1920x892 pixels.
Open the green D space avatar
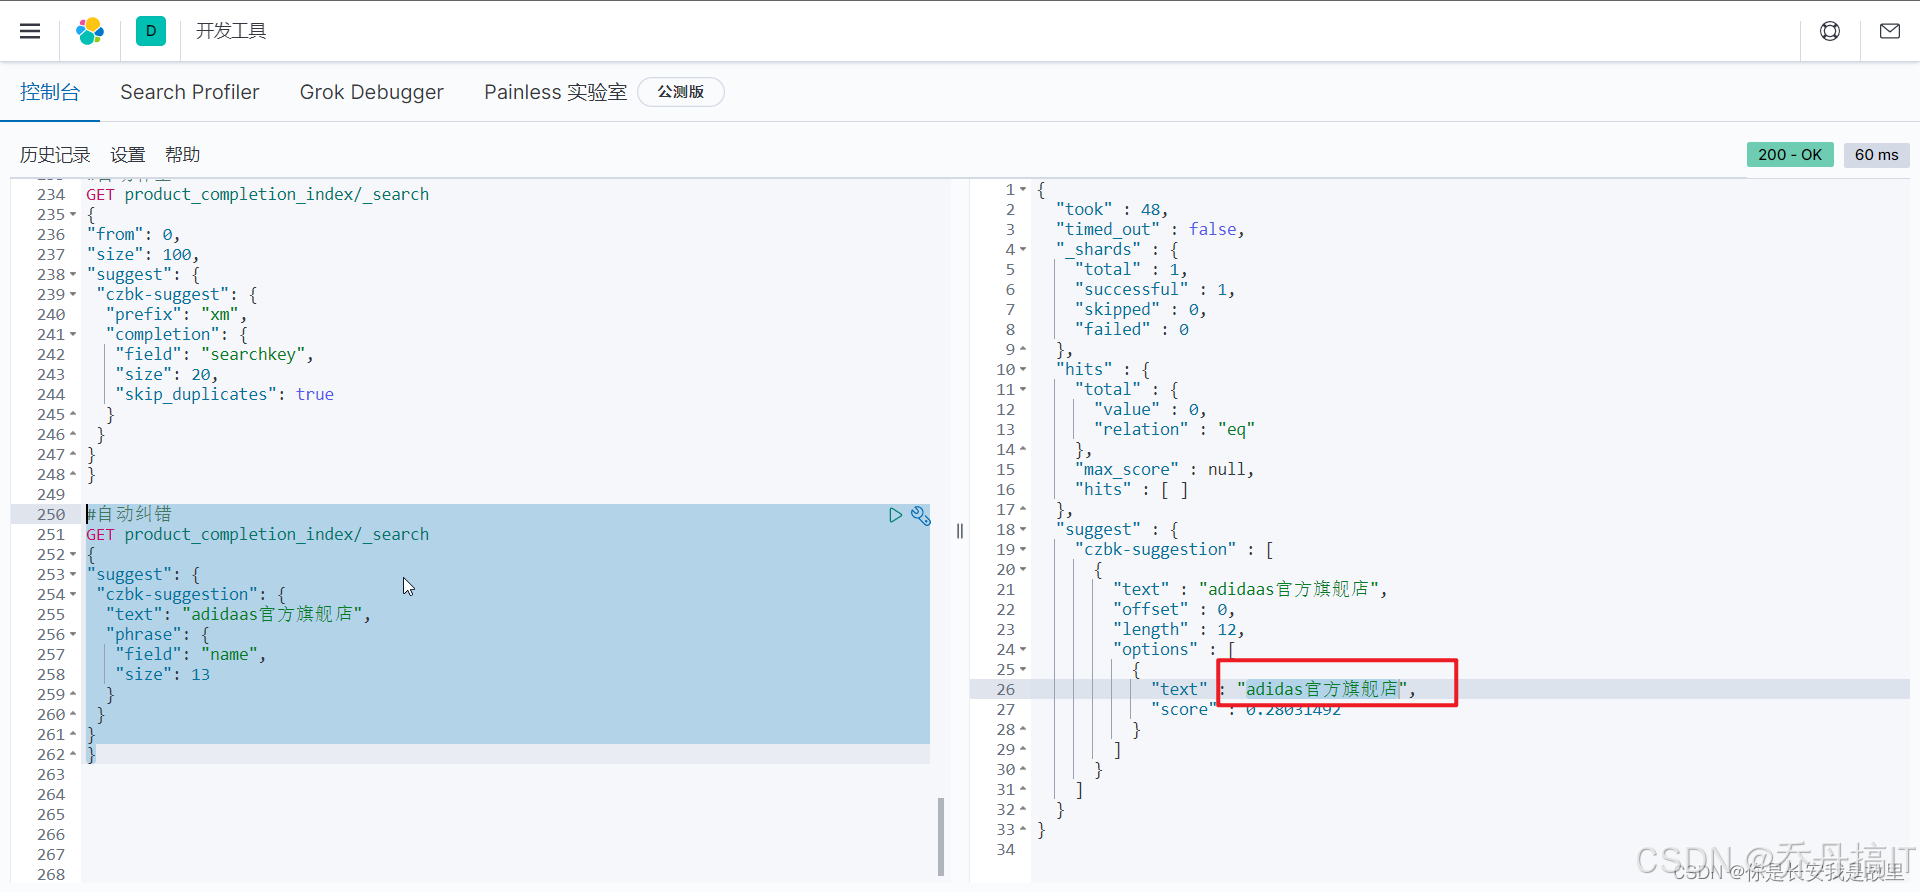point(151,31)
